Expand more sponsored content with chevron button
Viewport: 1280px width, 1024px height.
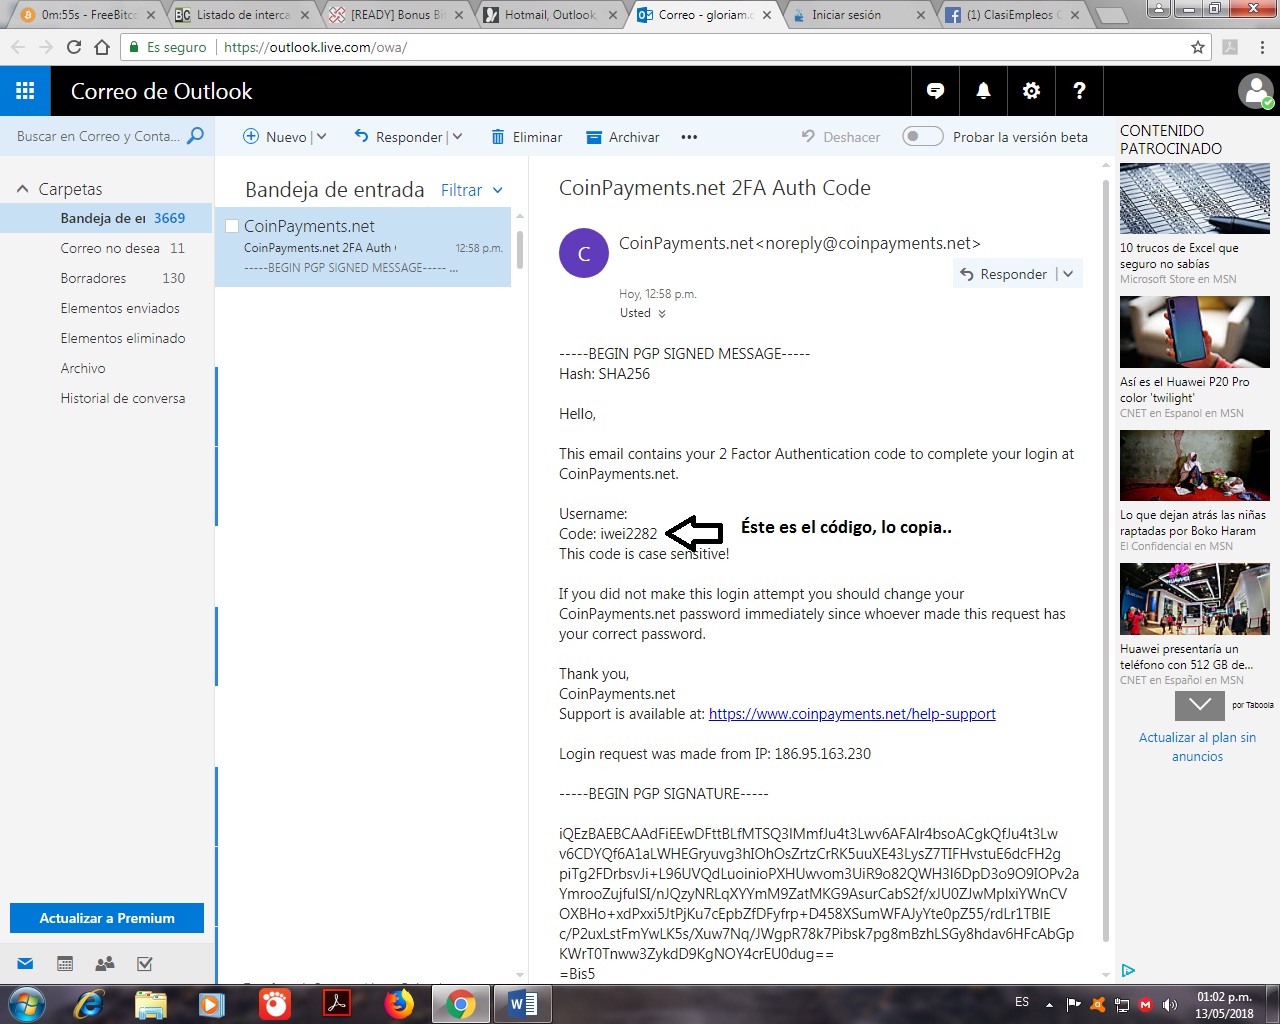coord(1200,705)
